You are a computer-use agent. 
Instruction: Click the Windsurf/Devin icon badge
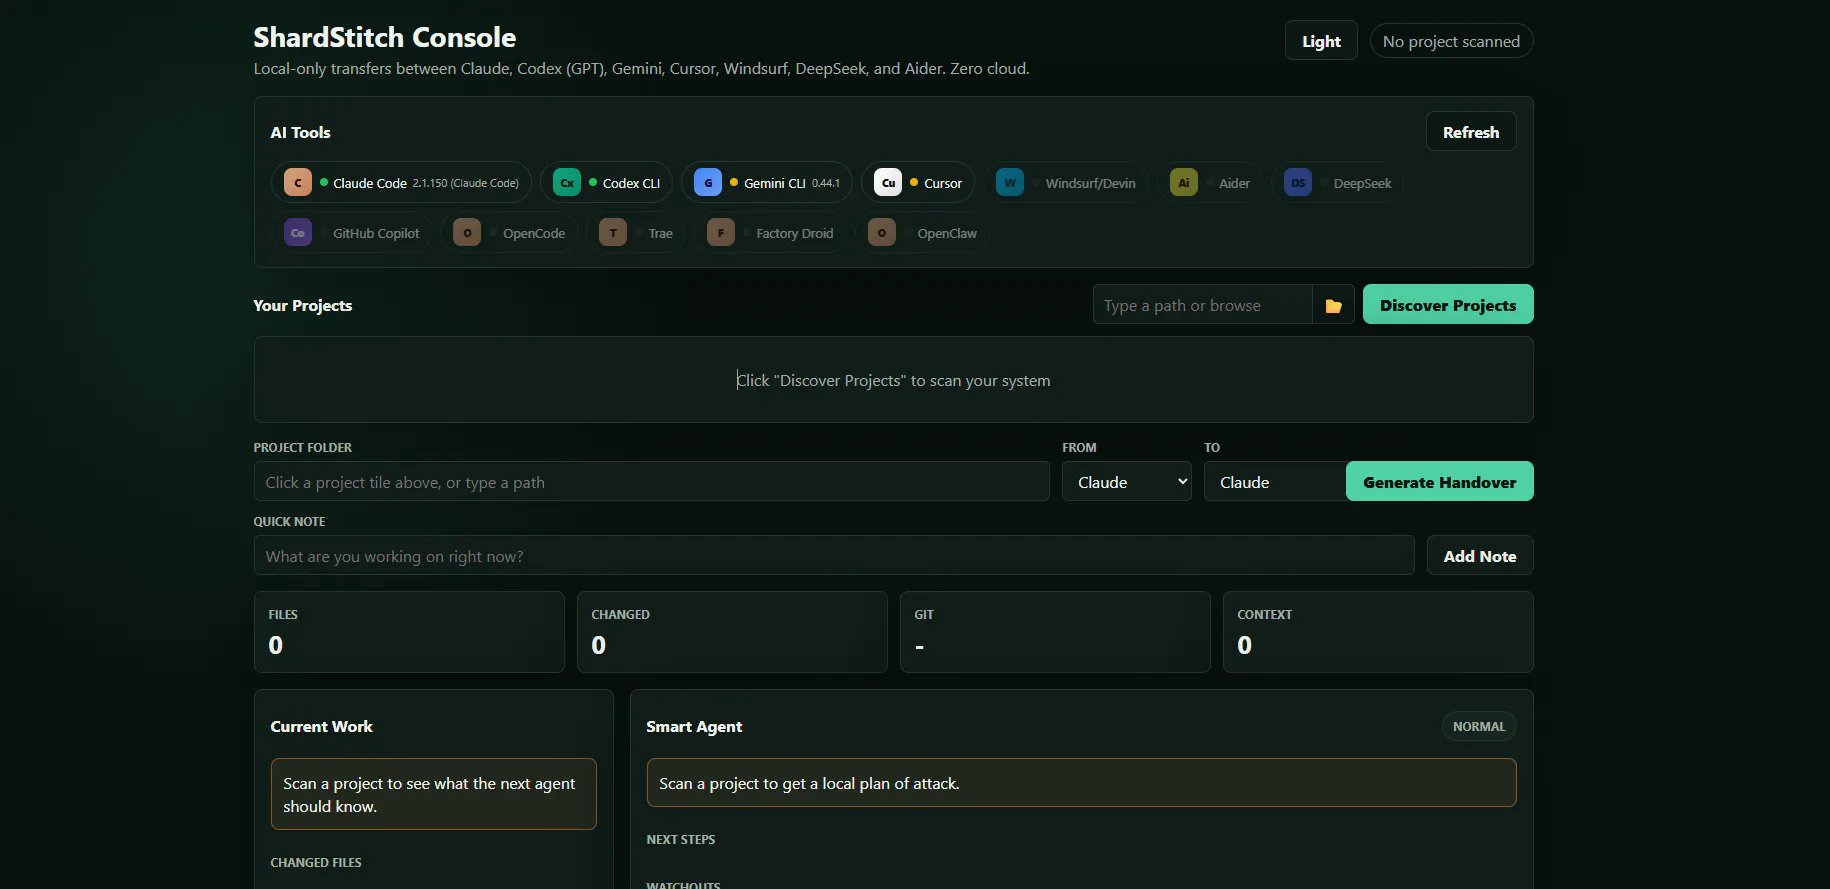click(1010, 183)
